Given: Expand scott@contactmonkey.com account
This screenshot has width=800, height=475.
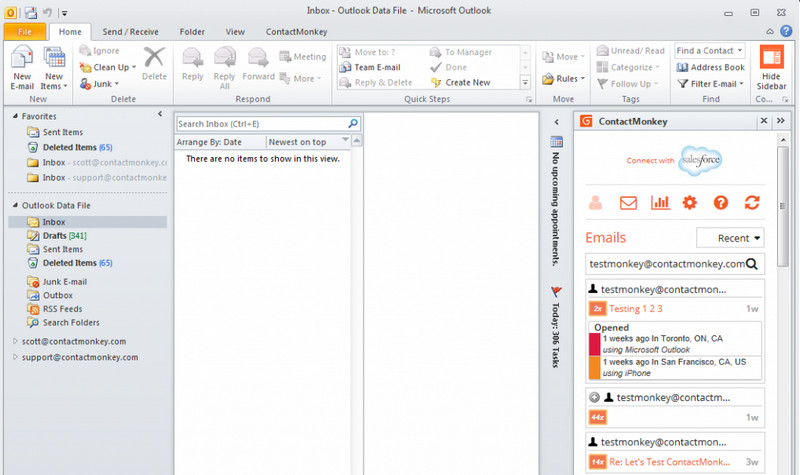Looking at the screenshot, I should click(15, 341).
